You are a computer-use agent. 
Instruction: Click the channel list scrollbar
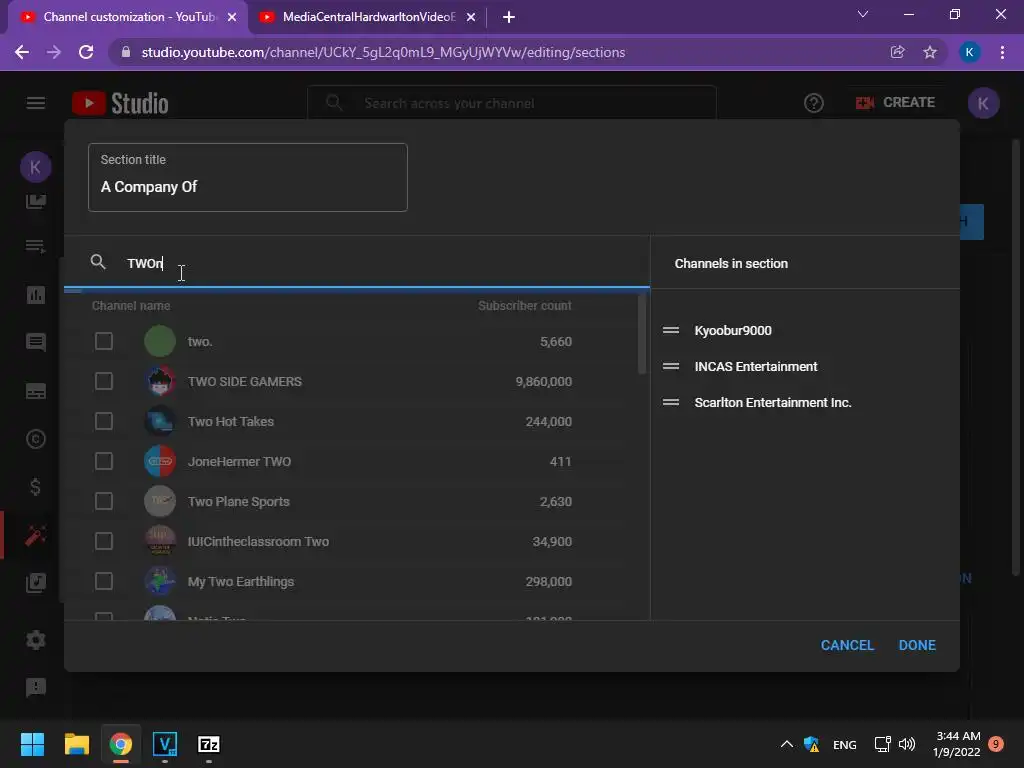tap(642, 334)
